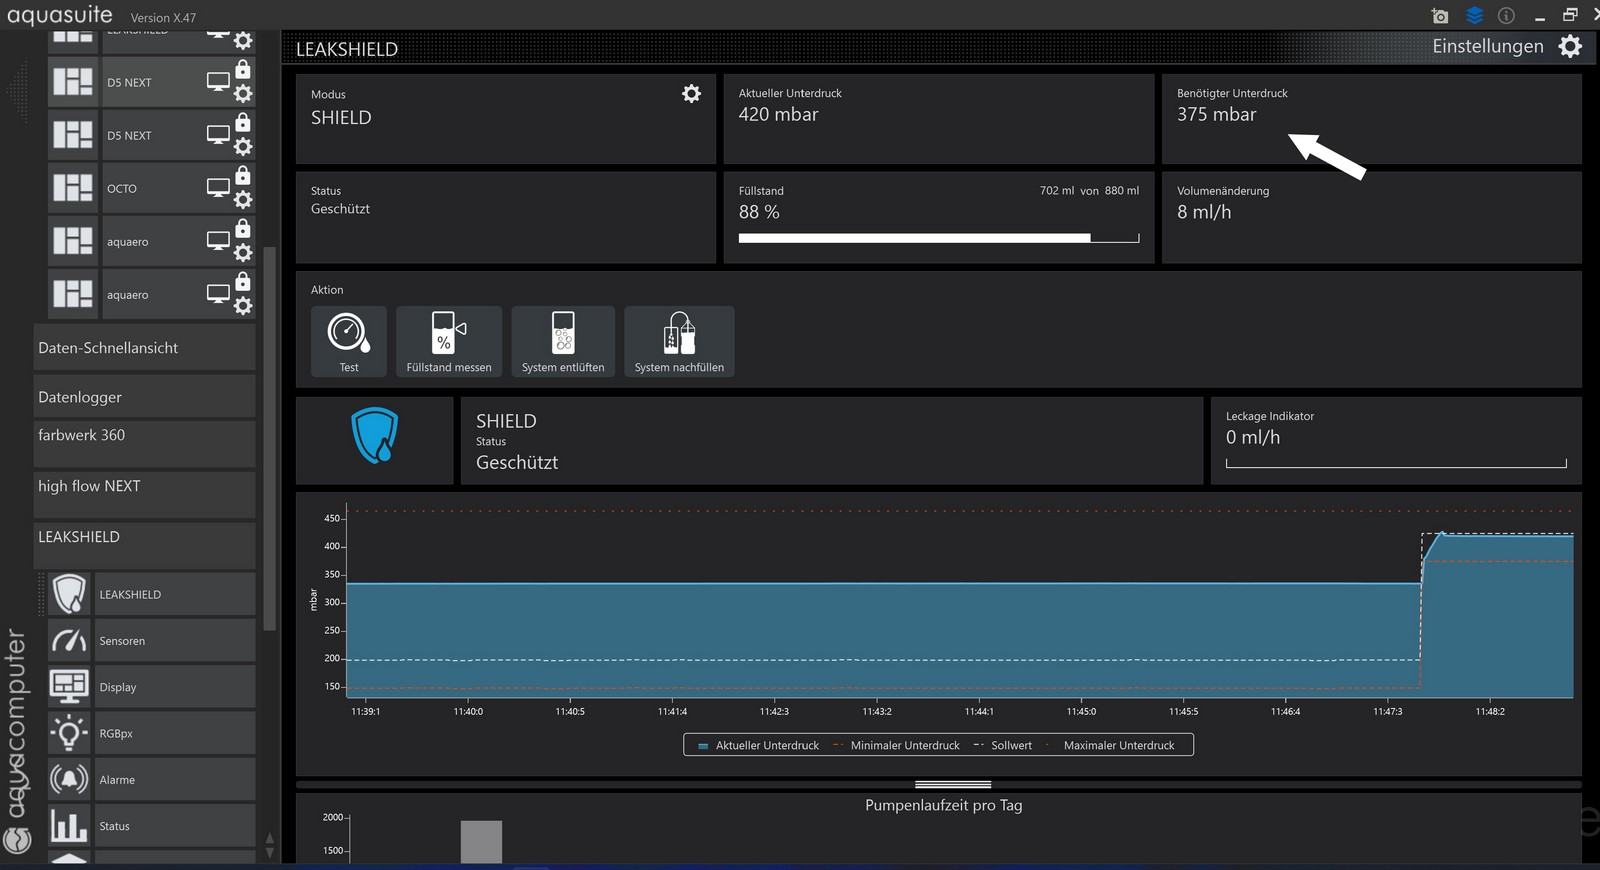Click the 375 mbar Benötigter Unterdruck value
The width and height of the screenshot is (1600, 870).
[1216, 114]
